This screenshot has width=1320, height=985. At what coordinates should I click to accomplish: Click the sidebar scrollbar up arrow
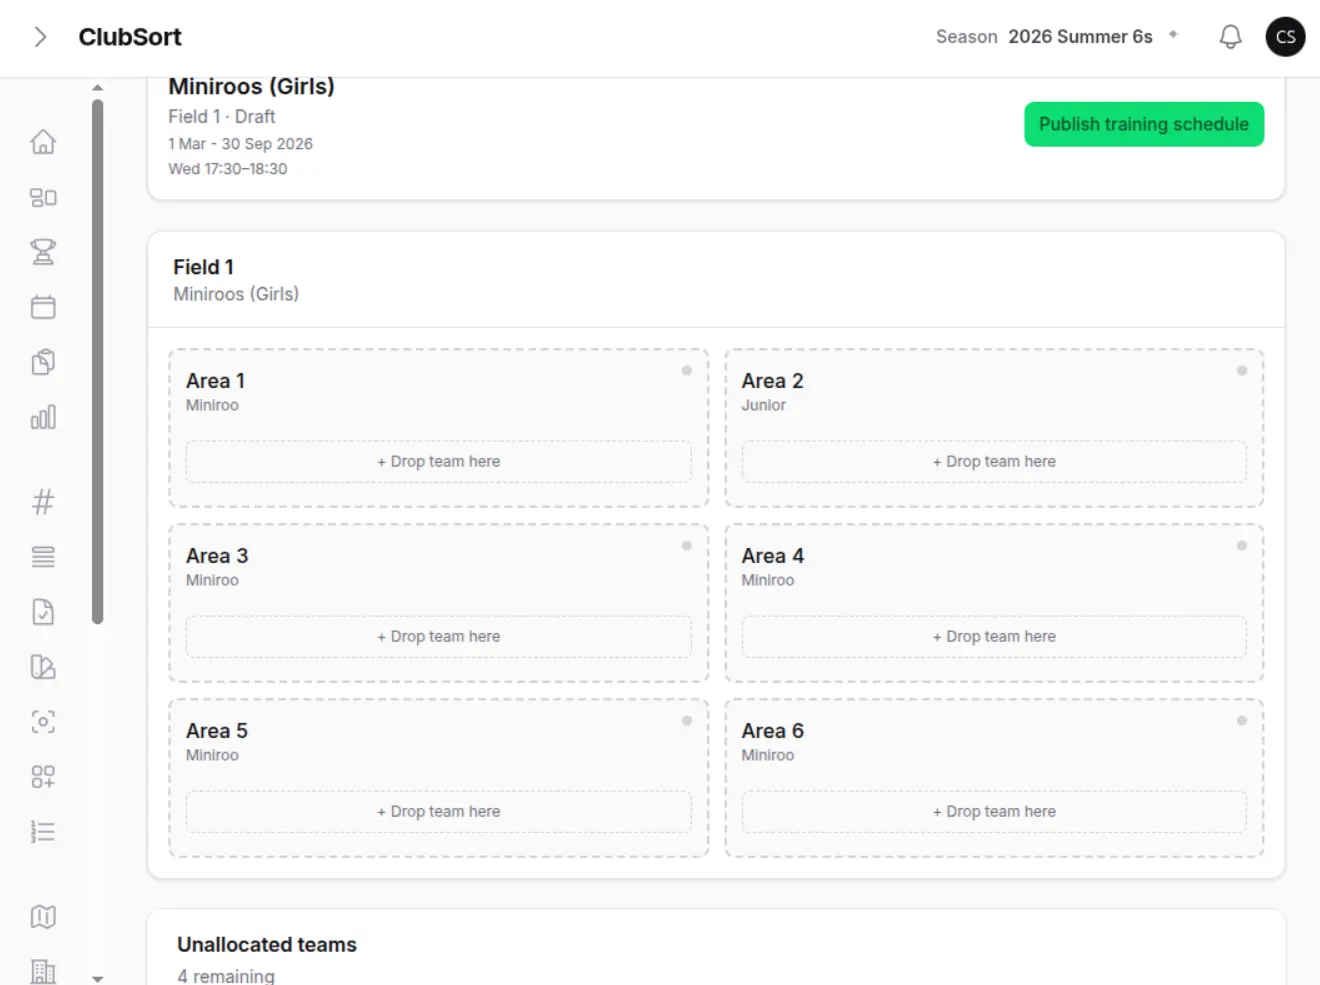click(x=97, y=88)
